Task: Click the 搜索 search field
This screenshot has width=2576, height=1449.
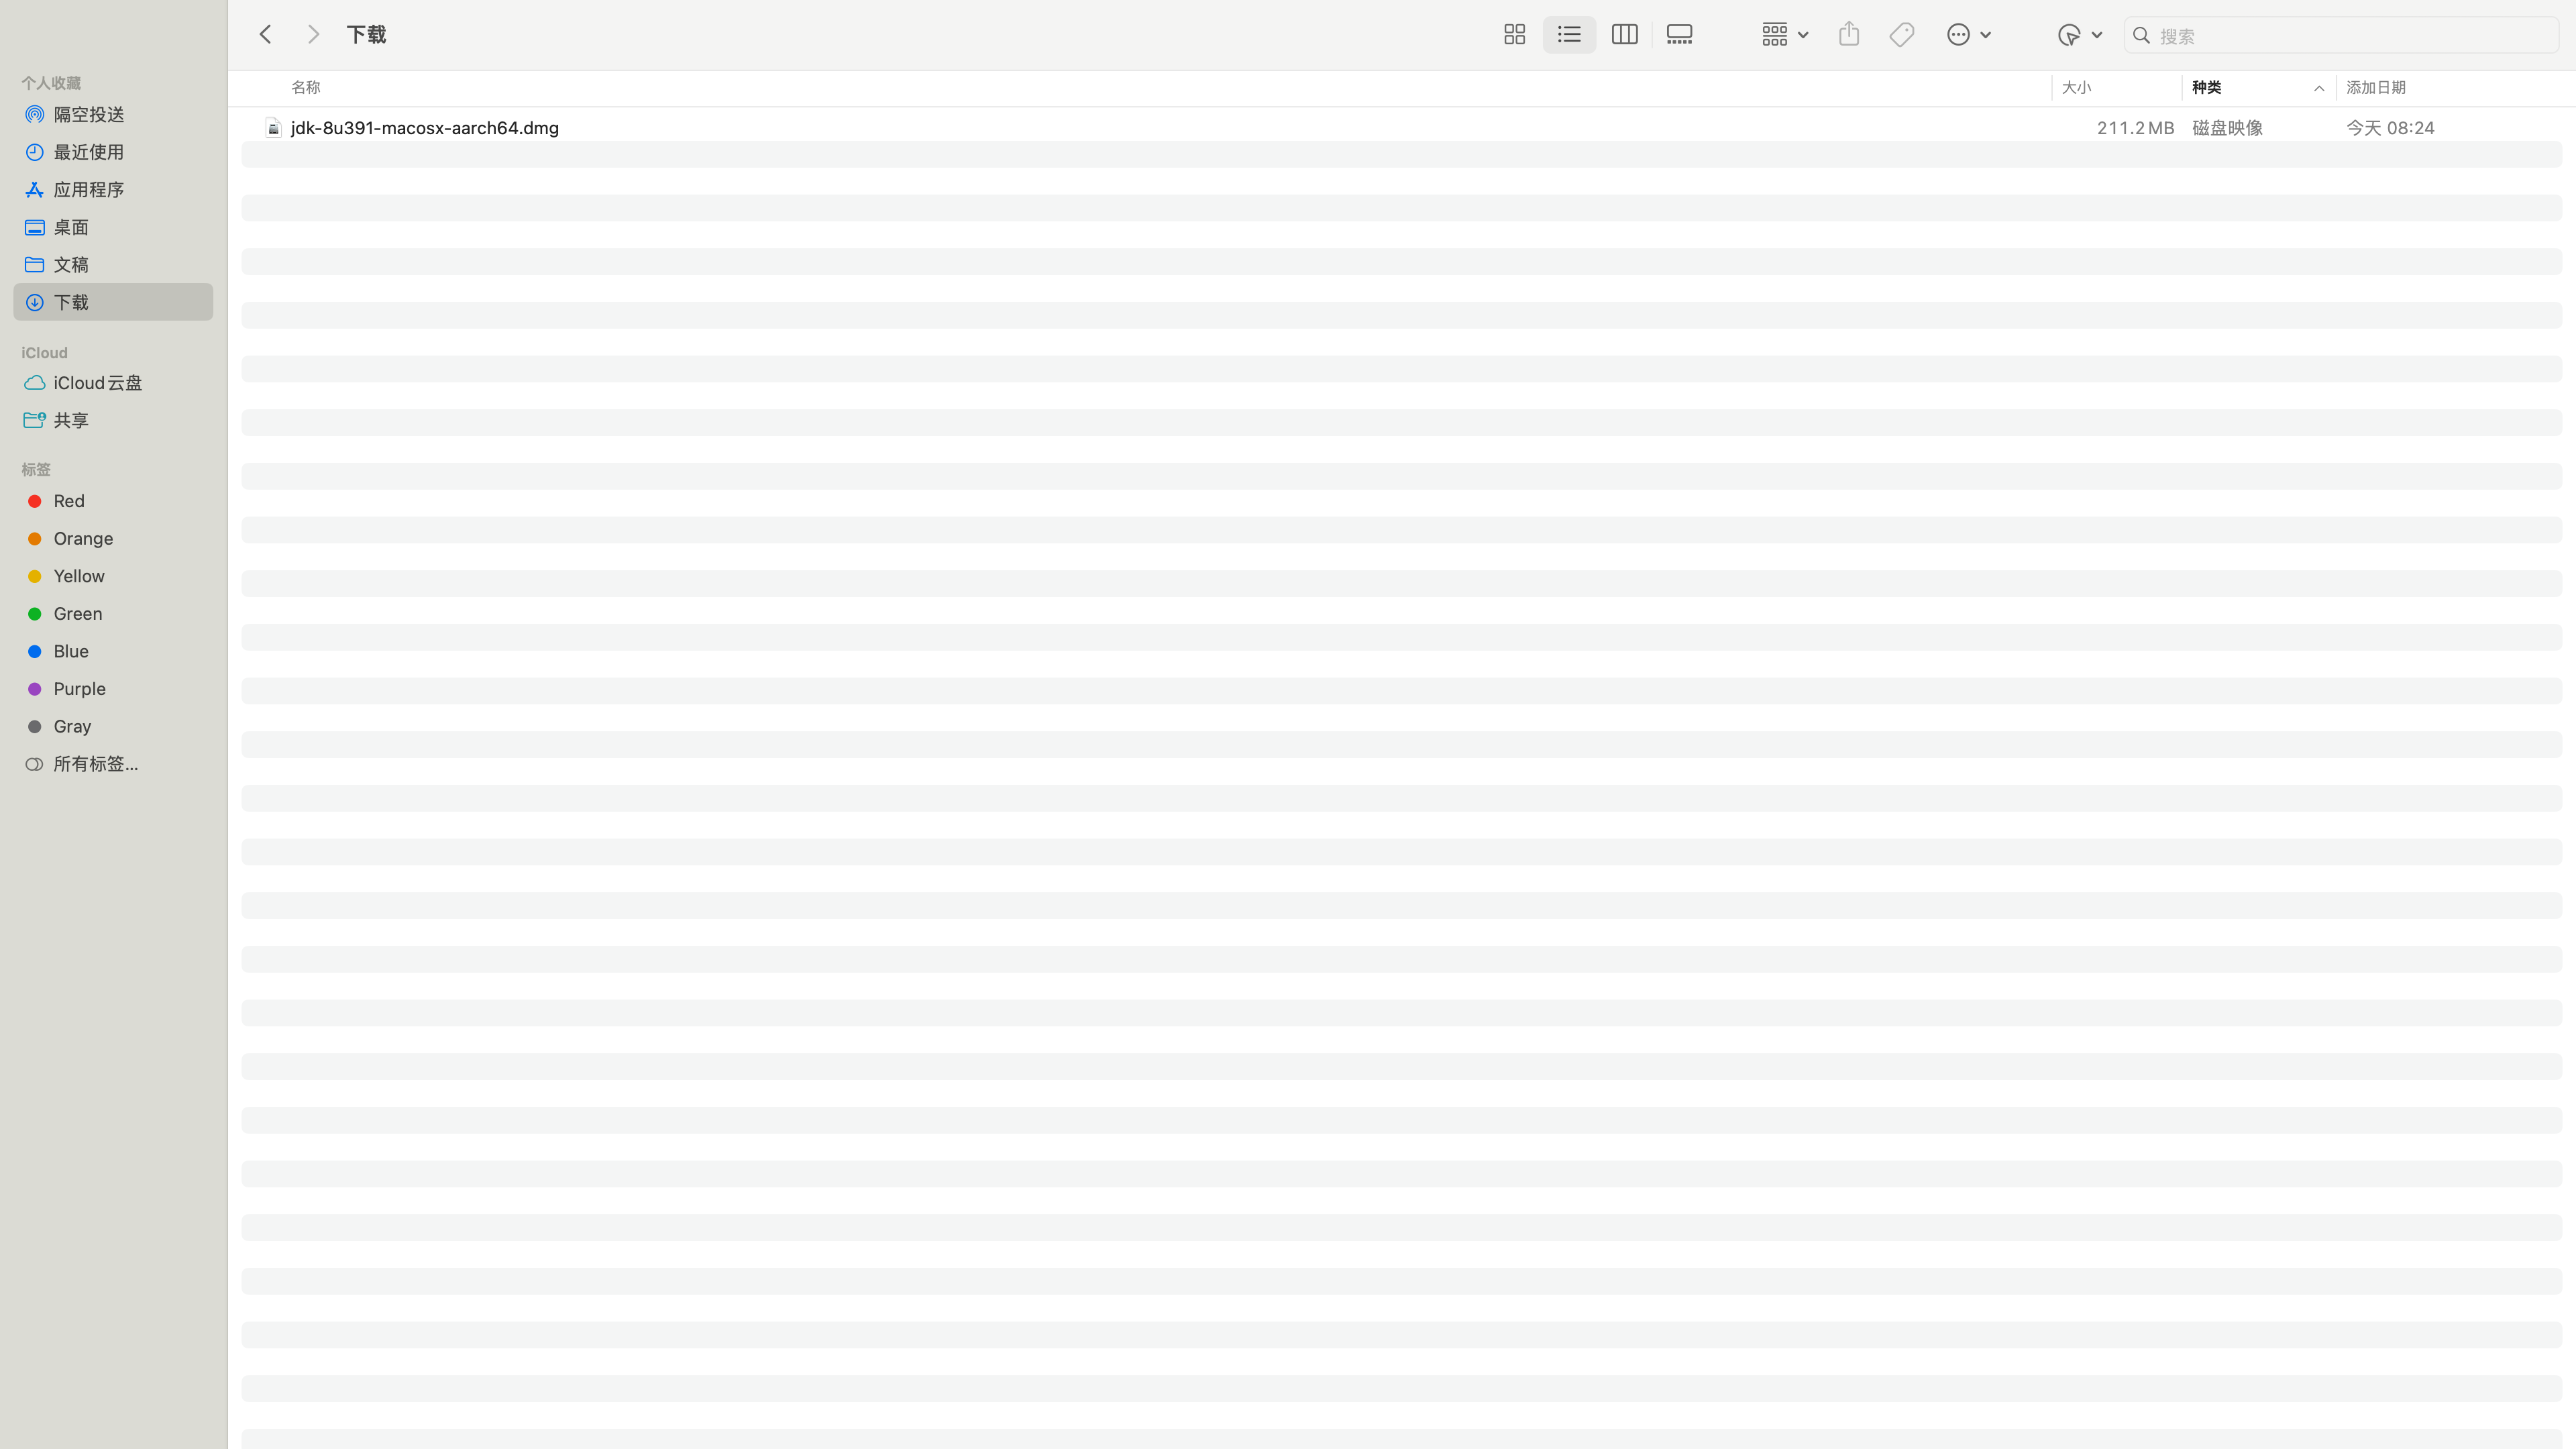Action: coord(2340,35)
